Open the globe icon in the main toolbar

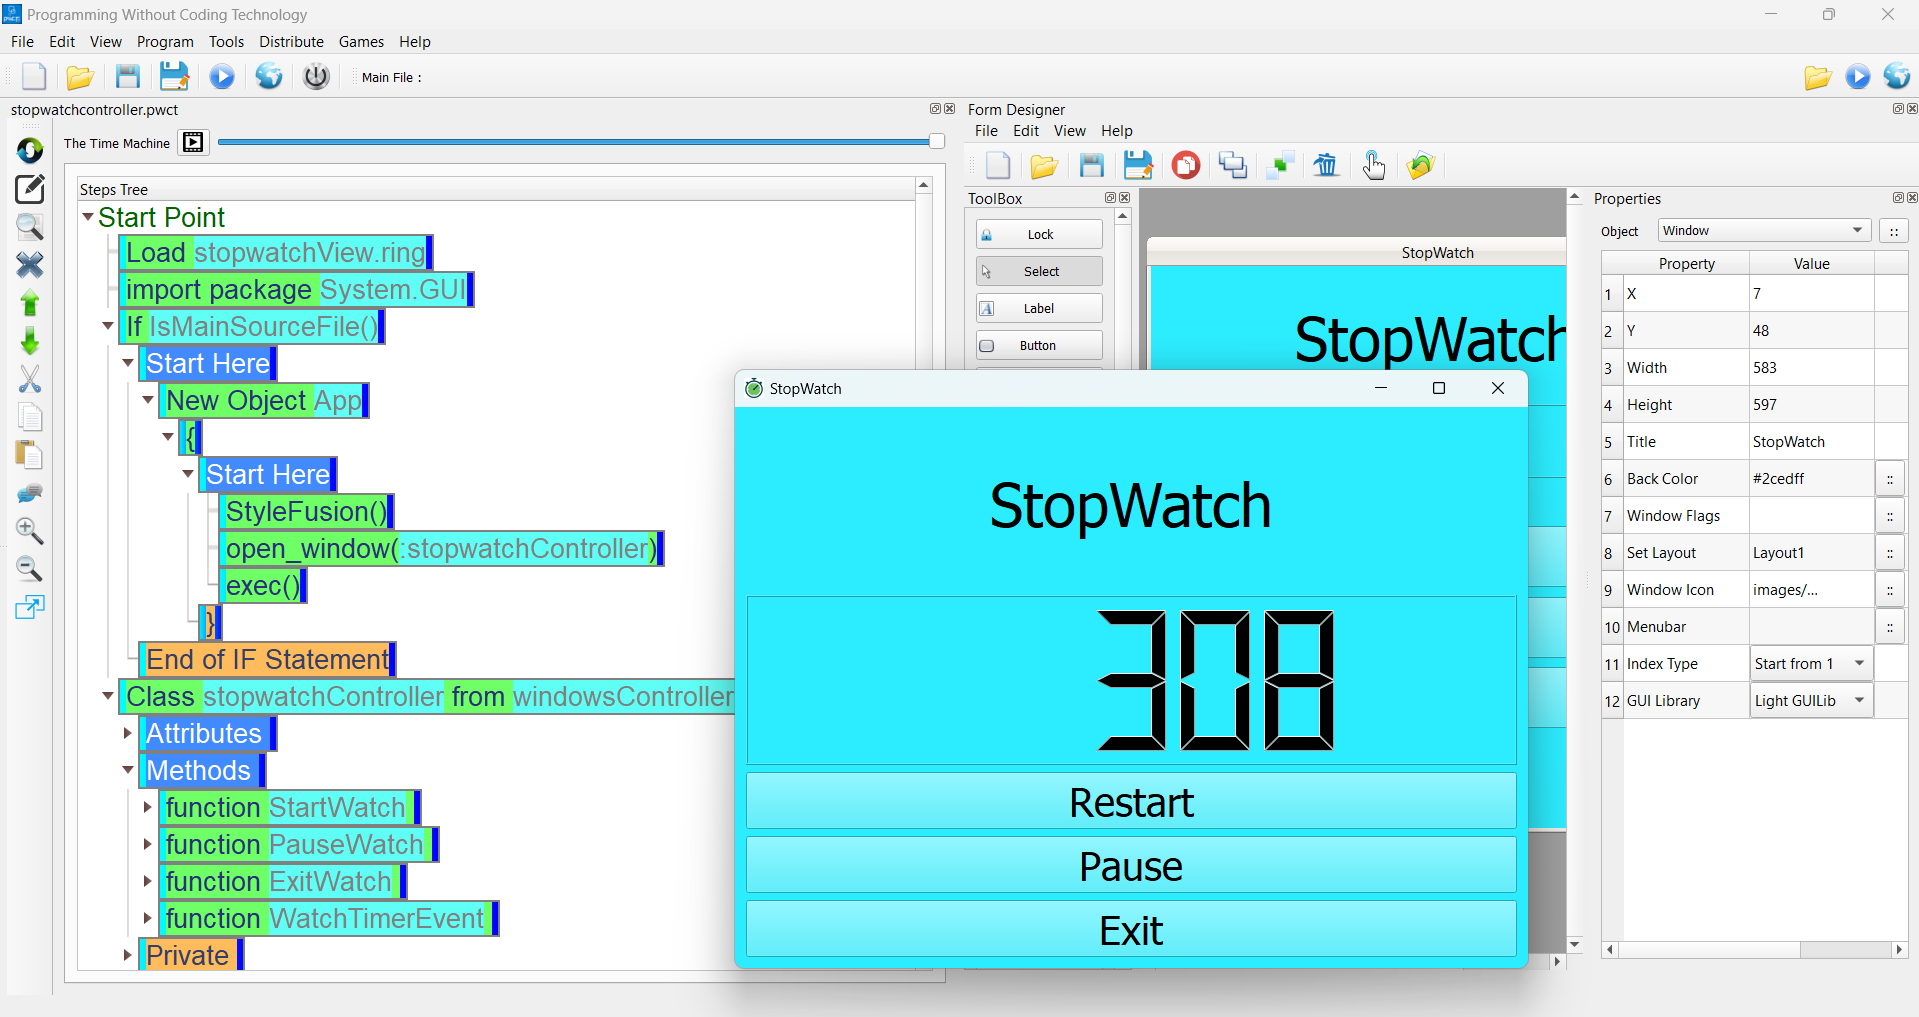point(268,76)
